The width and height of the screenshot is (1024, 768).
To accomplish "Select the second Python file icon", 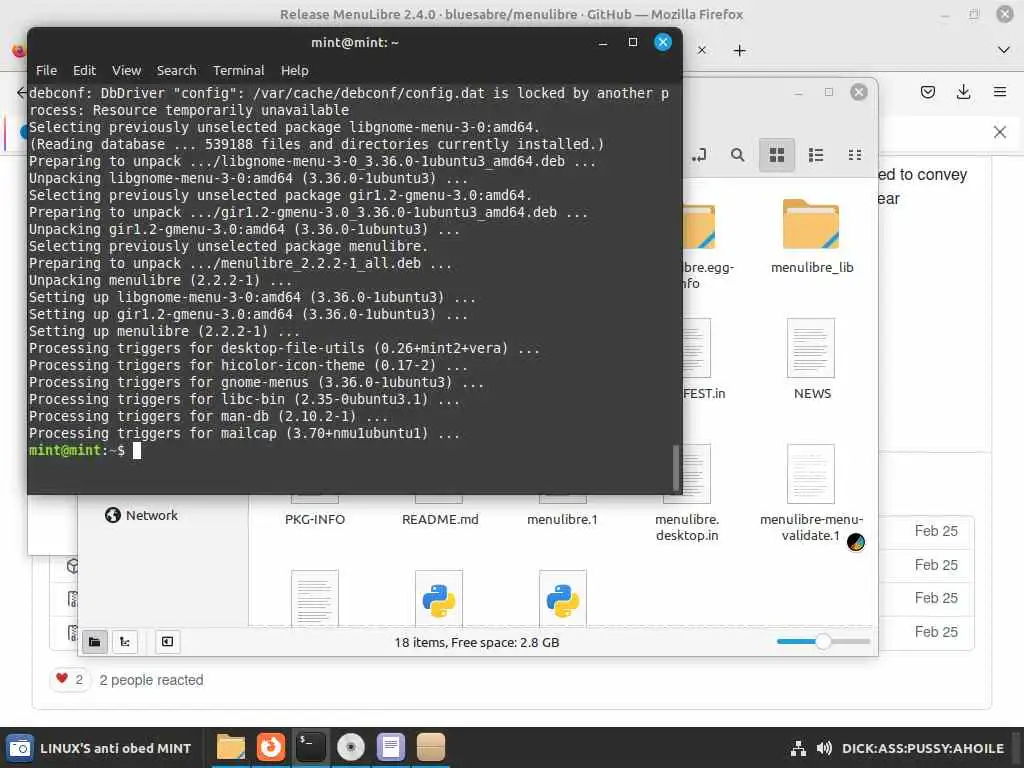I will click(563, 599).
